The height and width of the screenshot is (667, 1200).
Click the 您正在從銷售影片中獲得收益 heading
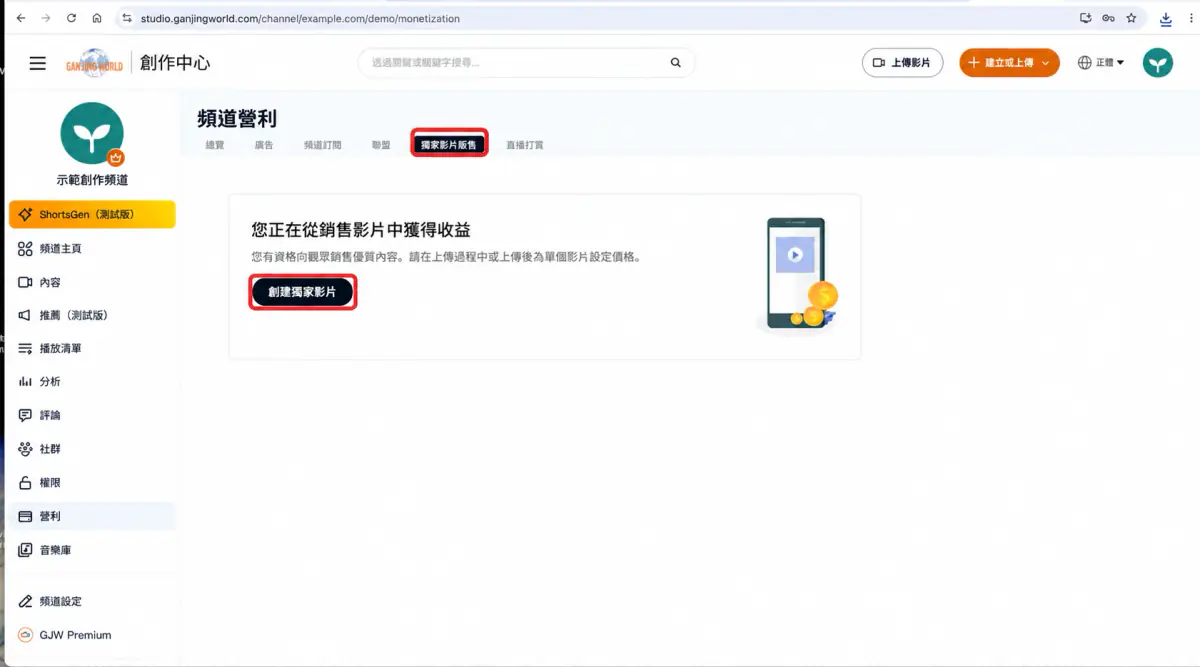tap(361, 230)
